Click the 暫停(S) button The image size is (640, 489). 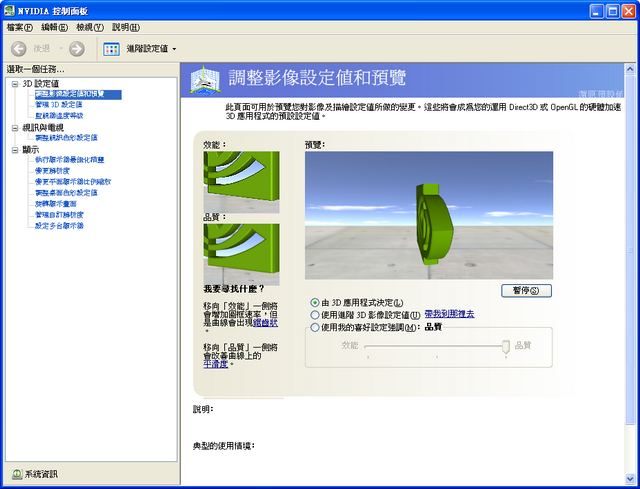pos(526,291)
